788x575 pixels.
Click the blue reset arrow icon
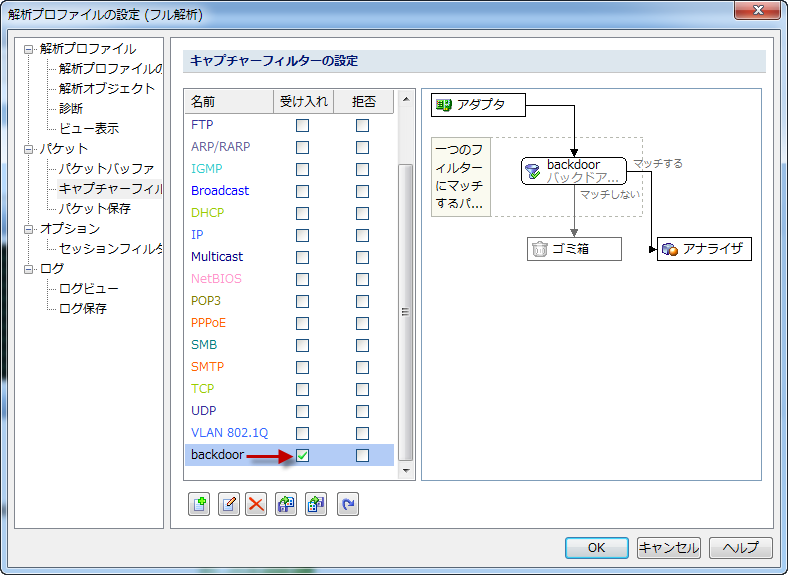347,505
